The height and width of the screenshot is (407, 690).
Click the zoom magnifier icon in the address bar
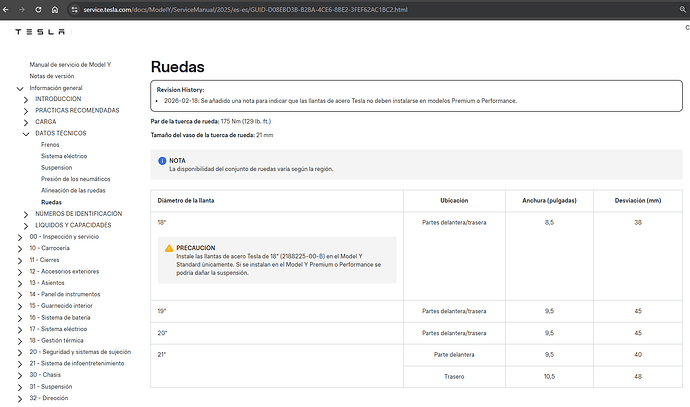pyautogui.click(x=683, y=9)
